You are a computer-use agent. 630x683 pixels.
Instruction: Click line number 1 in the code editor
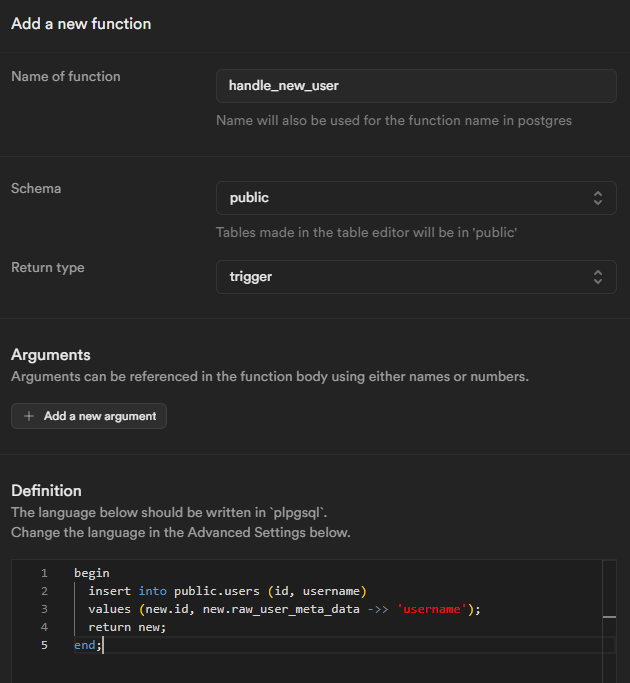(44, 573)
